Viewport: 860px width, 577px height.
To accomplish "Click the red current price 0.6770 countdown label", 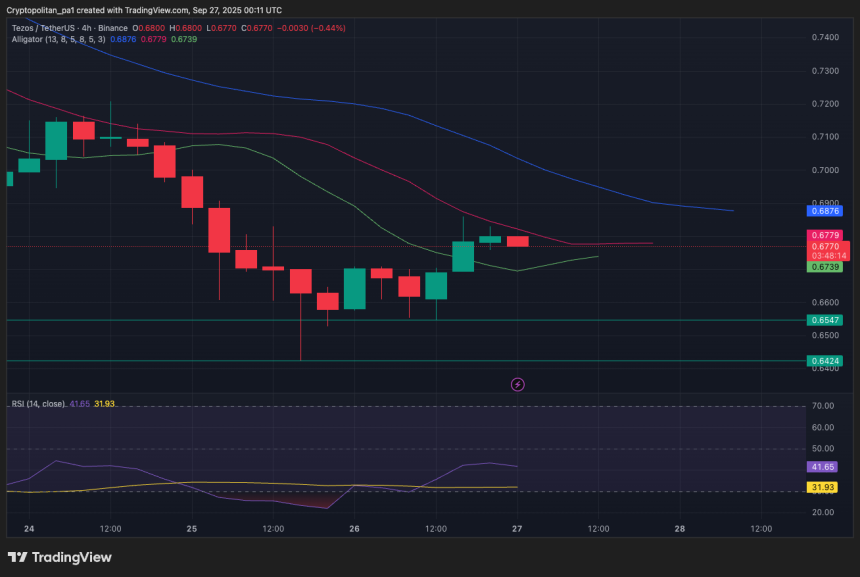I will [827, 250].
